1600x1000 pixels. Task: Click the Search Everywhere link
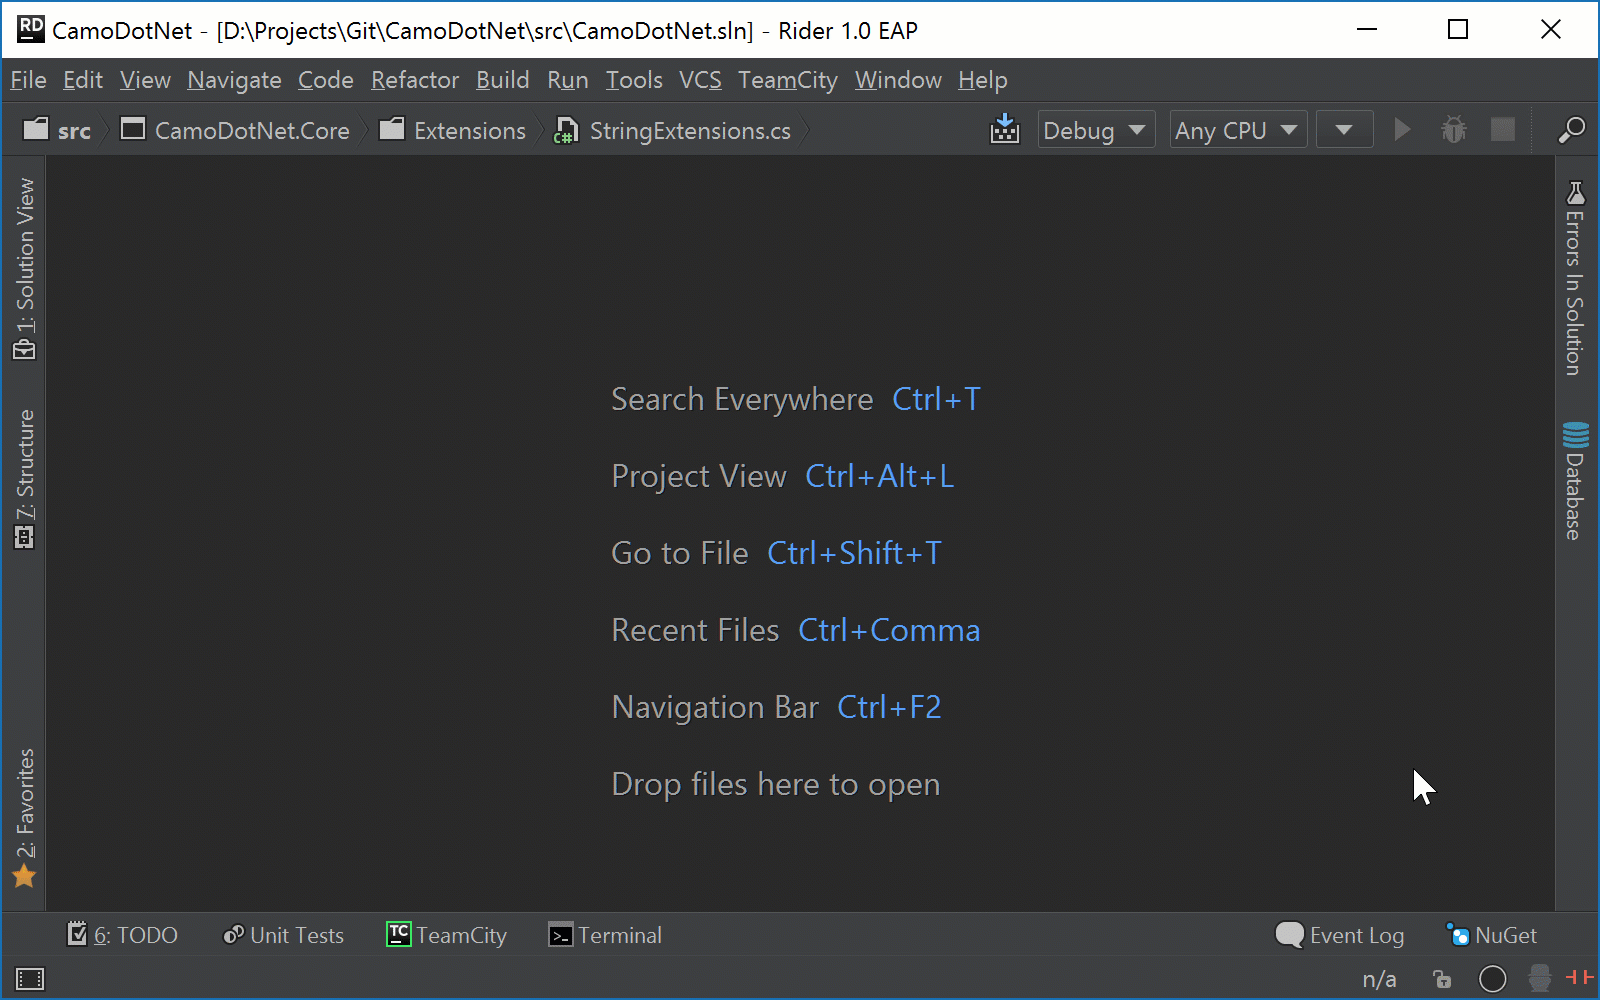[741, 399]
